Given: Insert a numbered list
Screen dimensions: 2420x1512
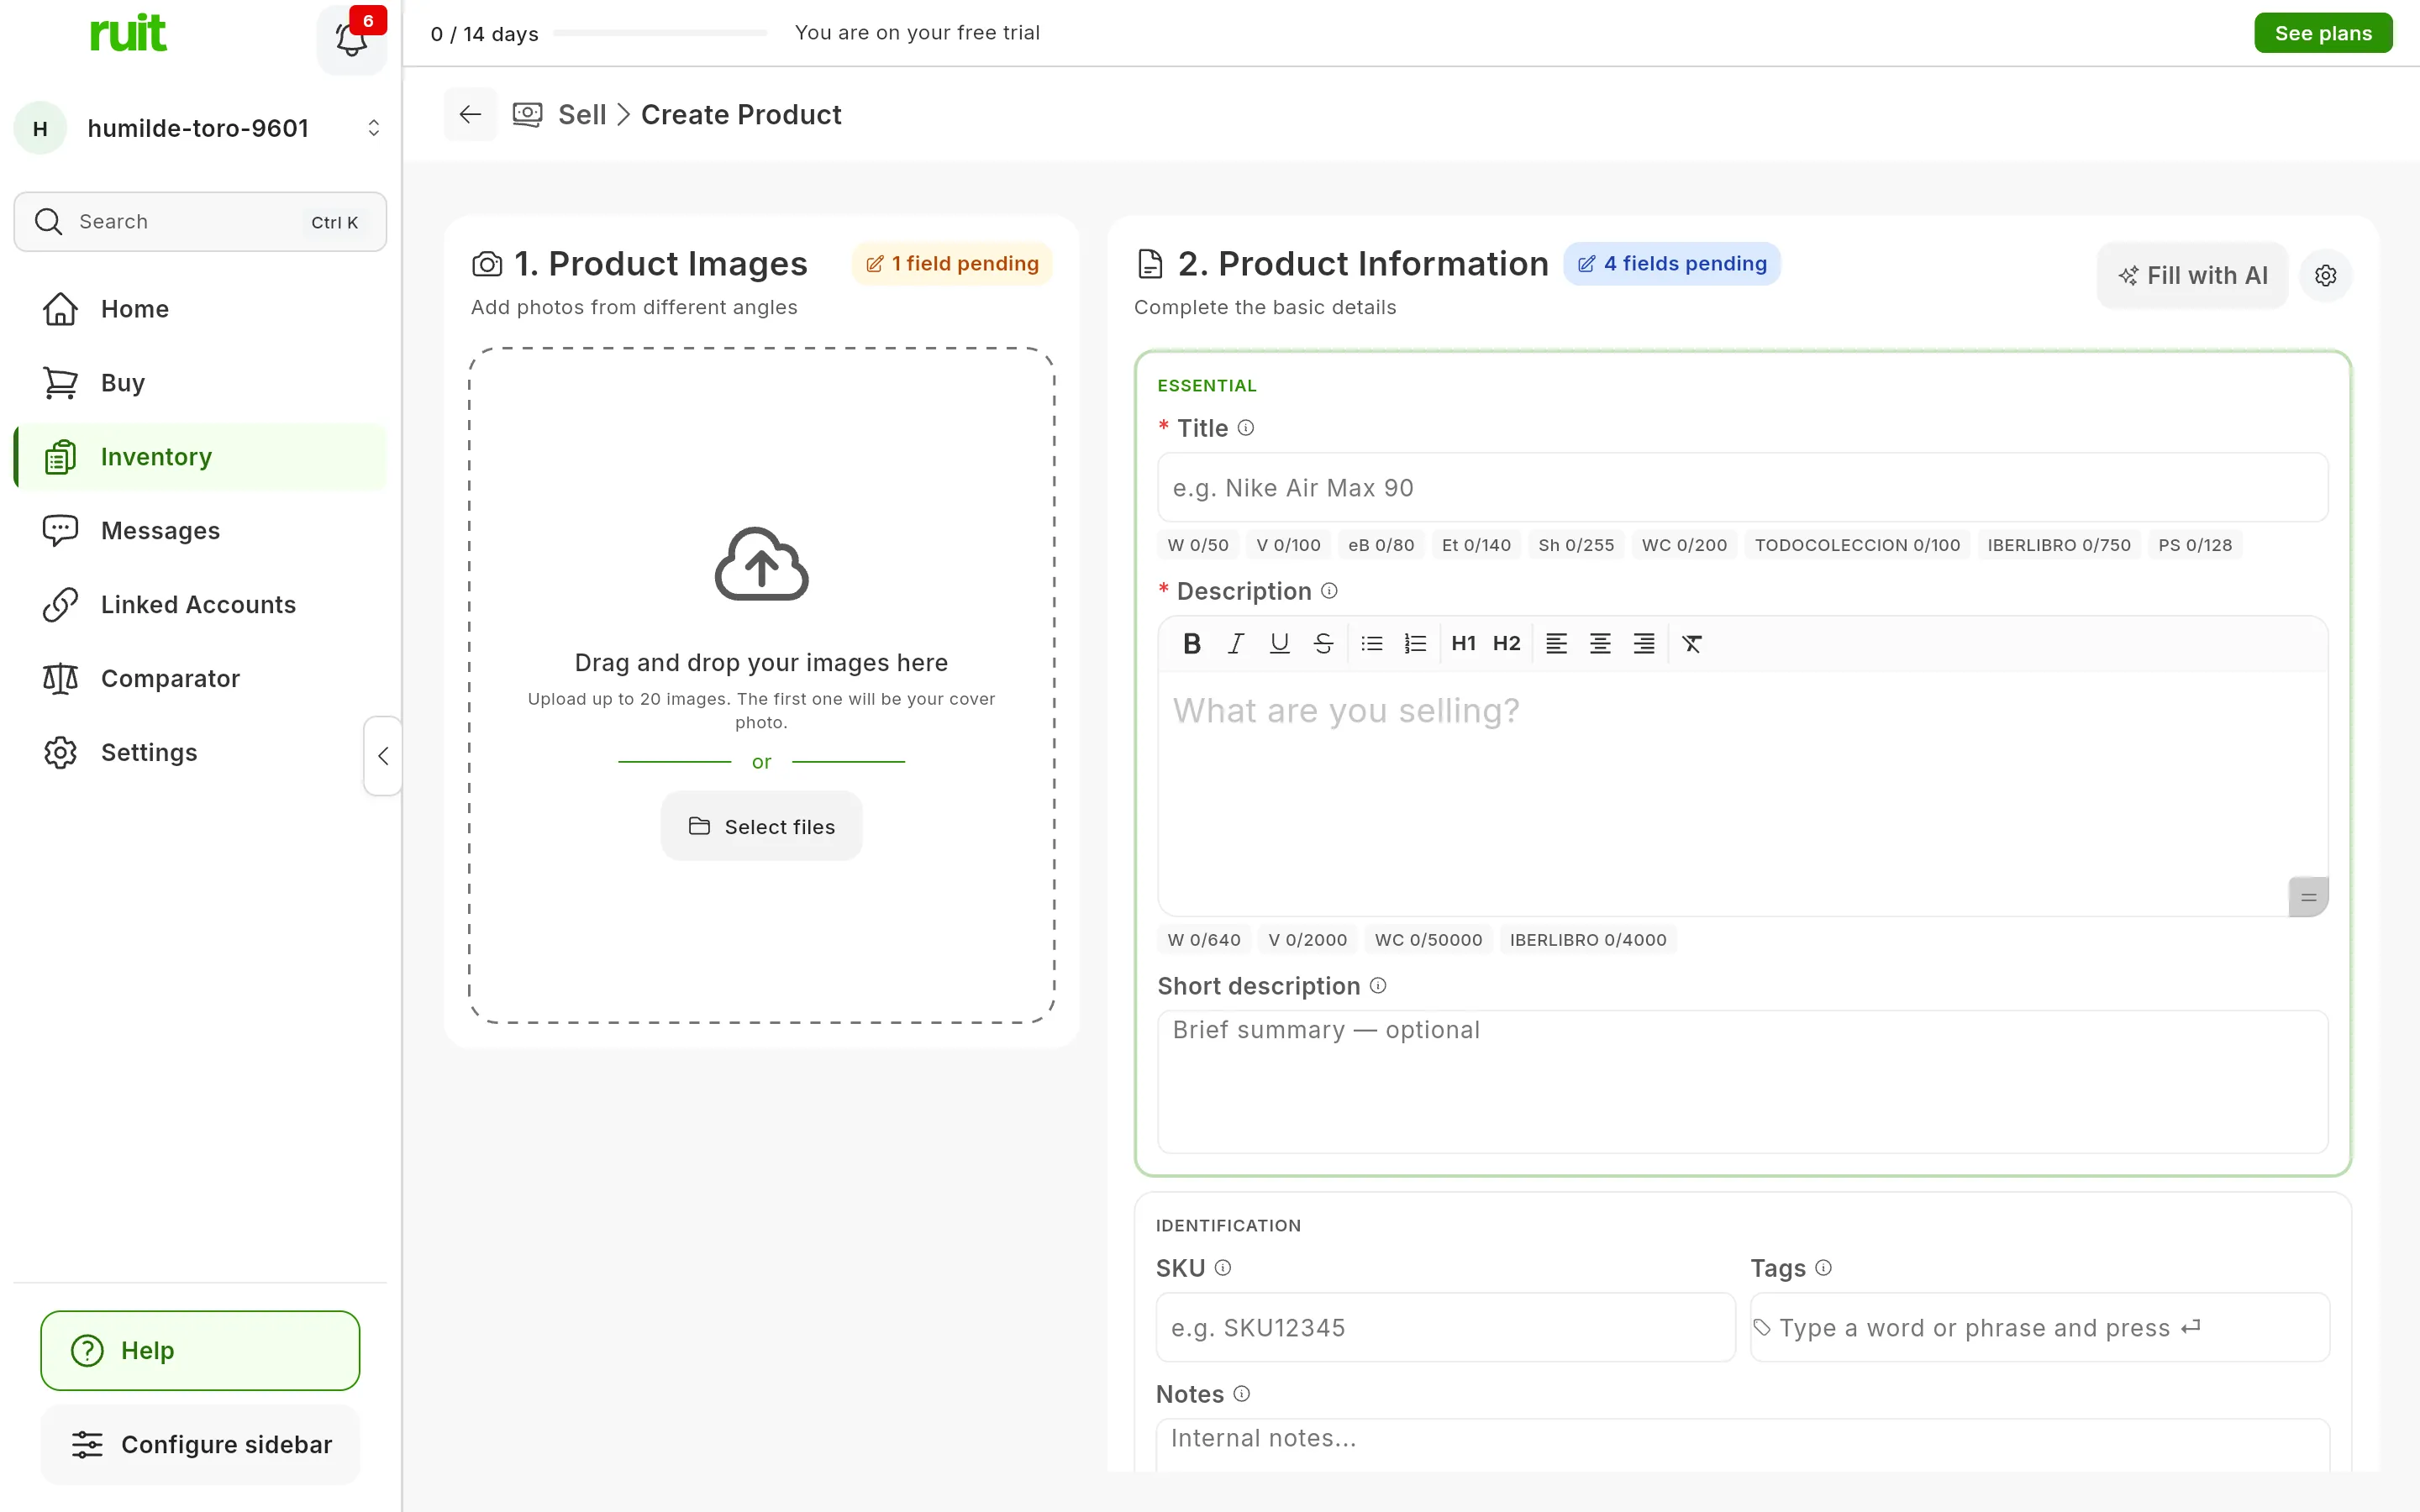Looking at the screenshot, I should (x=1415, y=643).
